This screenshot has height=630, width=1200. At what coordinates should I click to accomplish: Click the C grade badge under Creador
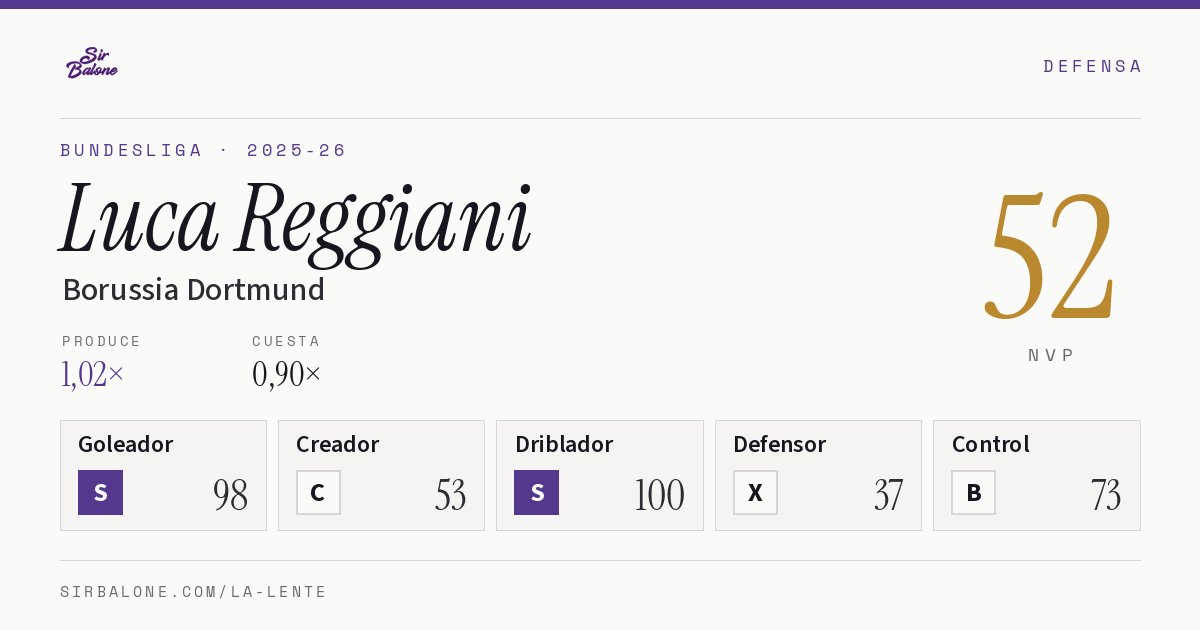318,493
